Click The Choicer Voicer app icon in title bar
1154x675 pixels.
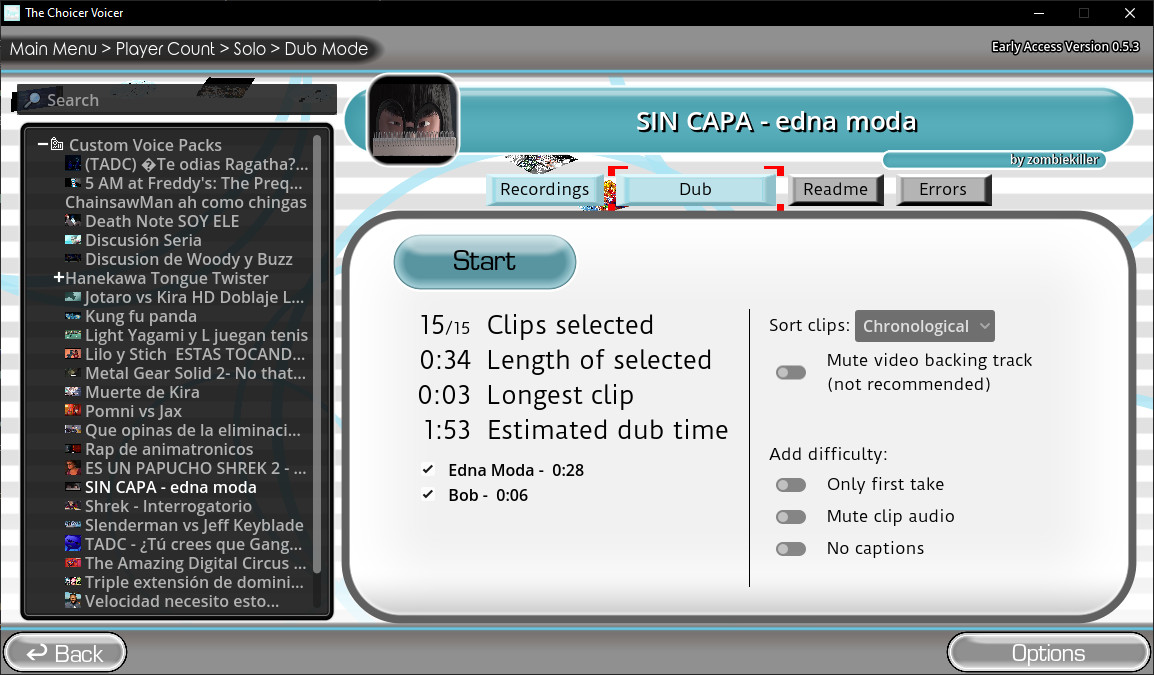point(12,13)
